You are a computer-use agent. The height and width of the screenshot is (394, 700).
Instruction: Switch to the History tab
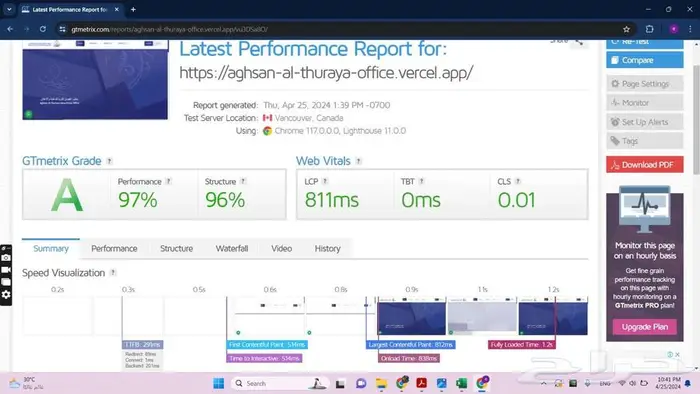tap(327, 249)
